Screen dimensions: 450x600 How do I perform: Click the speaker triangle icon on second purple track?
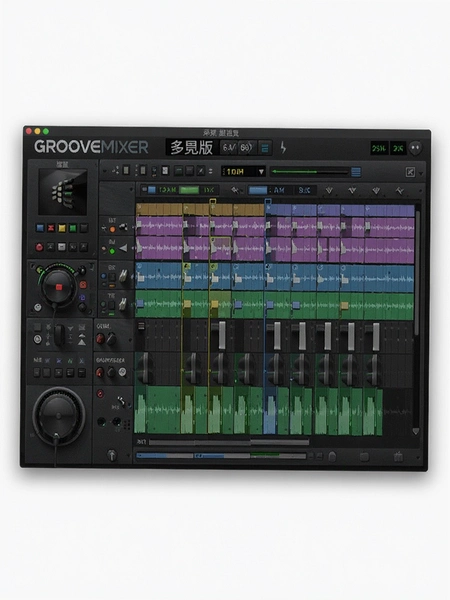tap(123, 249)
